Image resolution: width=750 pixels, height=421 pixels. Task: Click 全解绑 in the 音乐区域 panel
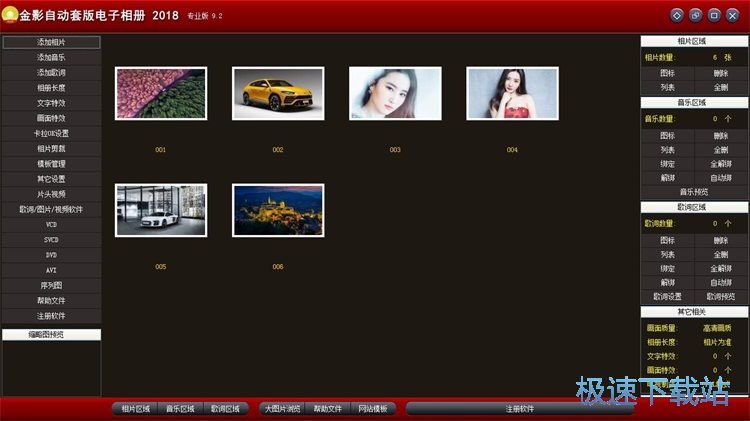pos(721,164)
